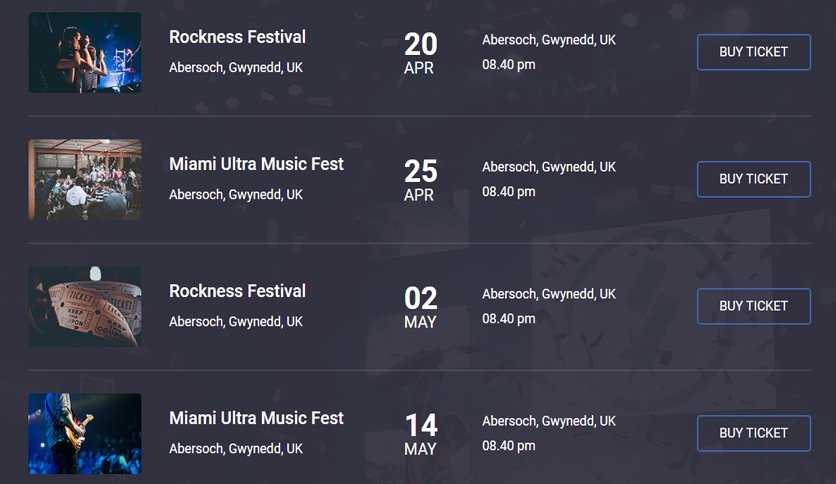
Task: Select the 02 MAY date label
Action: point(420,307)
